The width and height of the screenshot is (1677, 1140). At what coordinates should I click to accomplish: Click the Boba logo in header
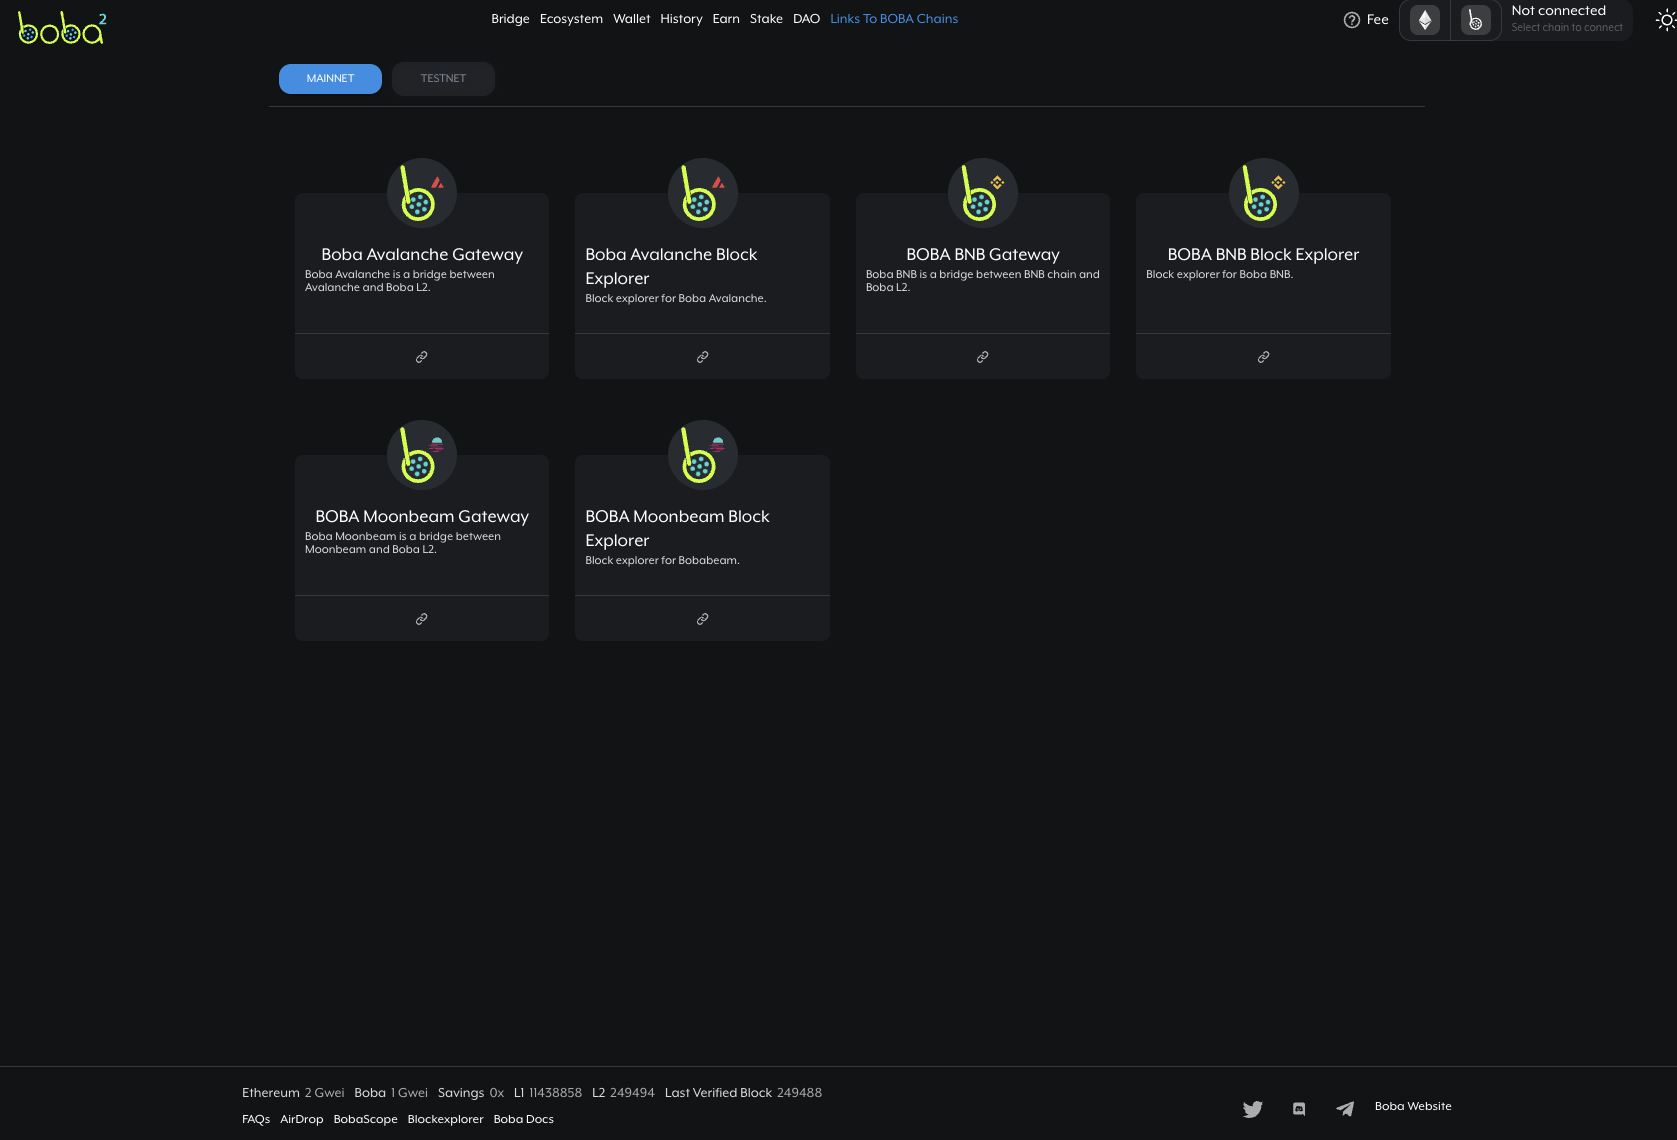tap(62, 28)
